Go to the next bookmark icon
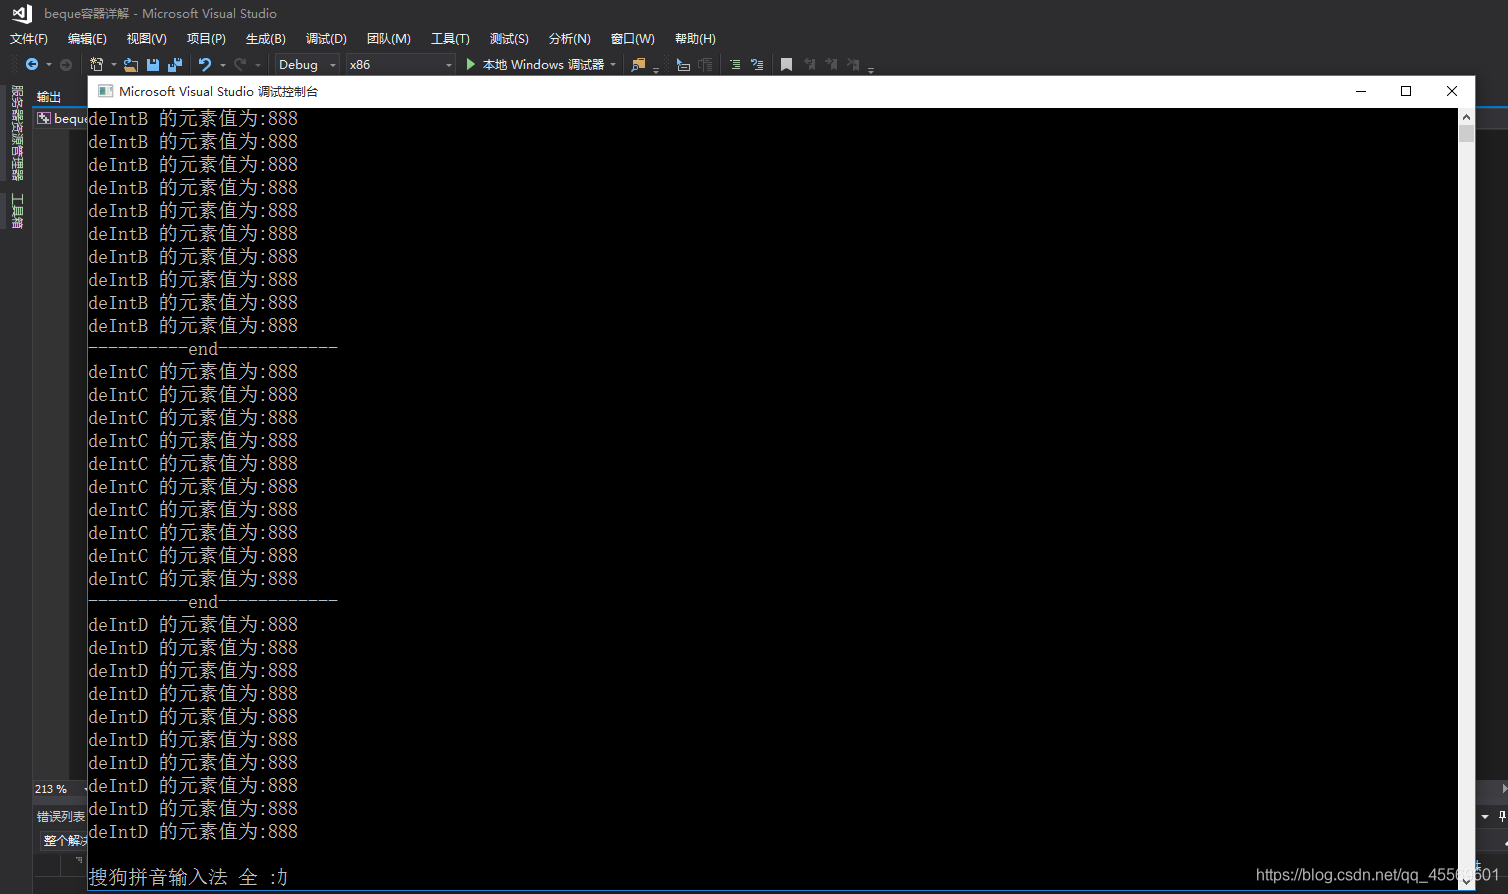The height and width of the screenshot is (894, 1508). point(831,65)
